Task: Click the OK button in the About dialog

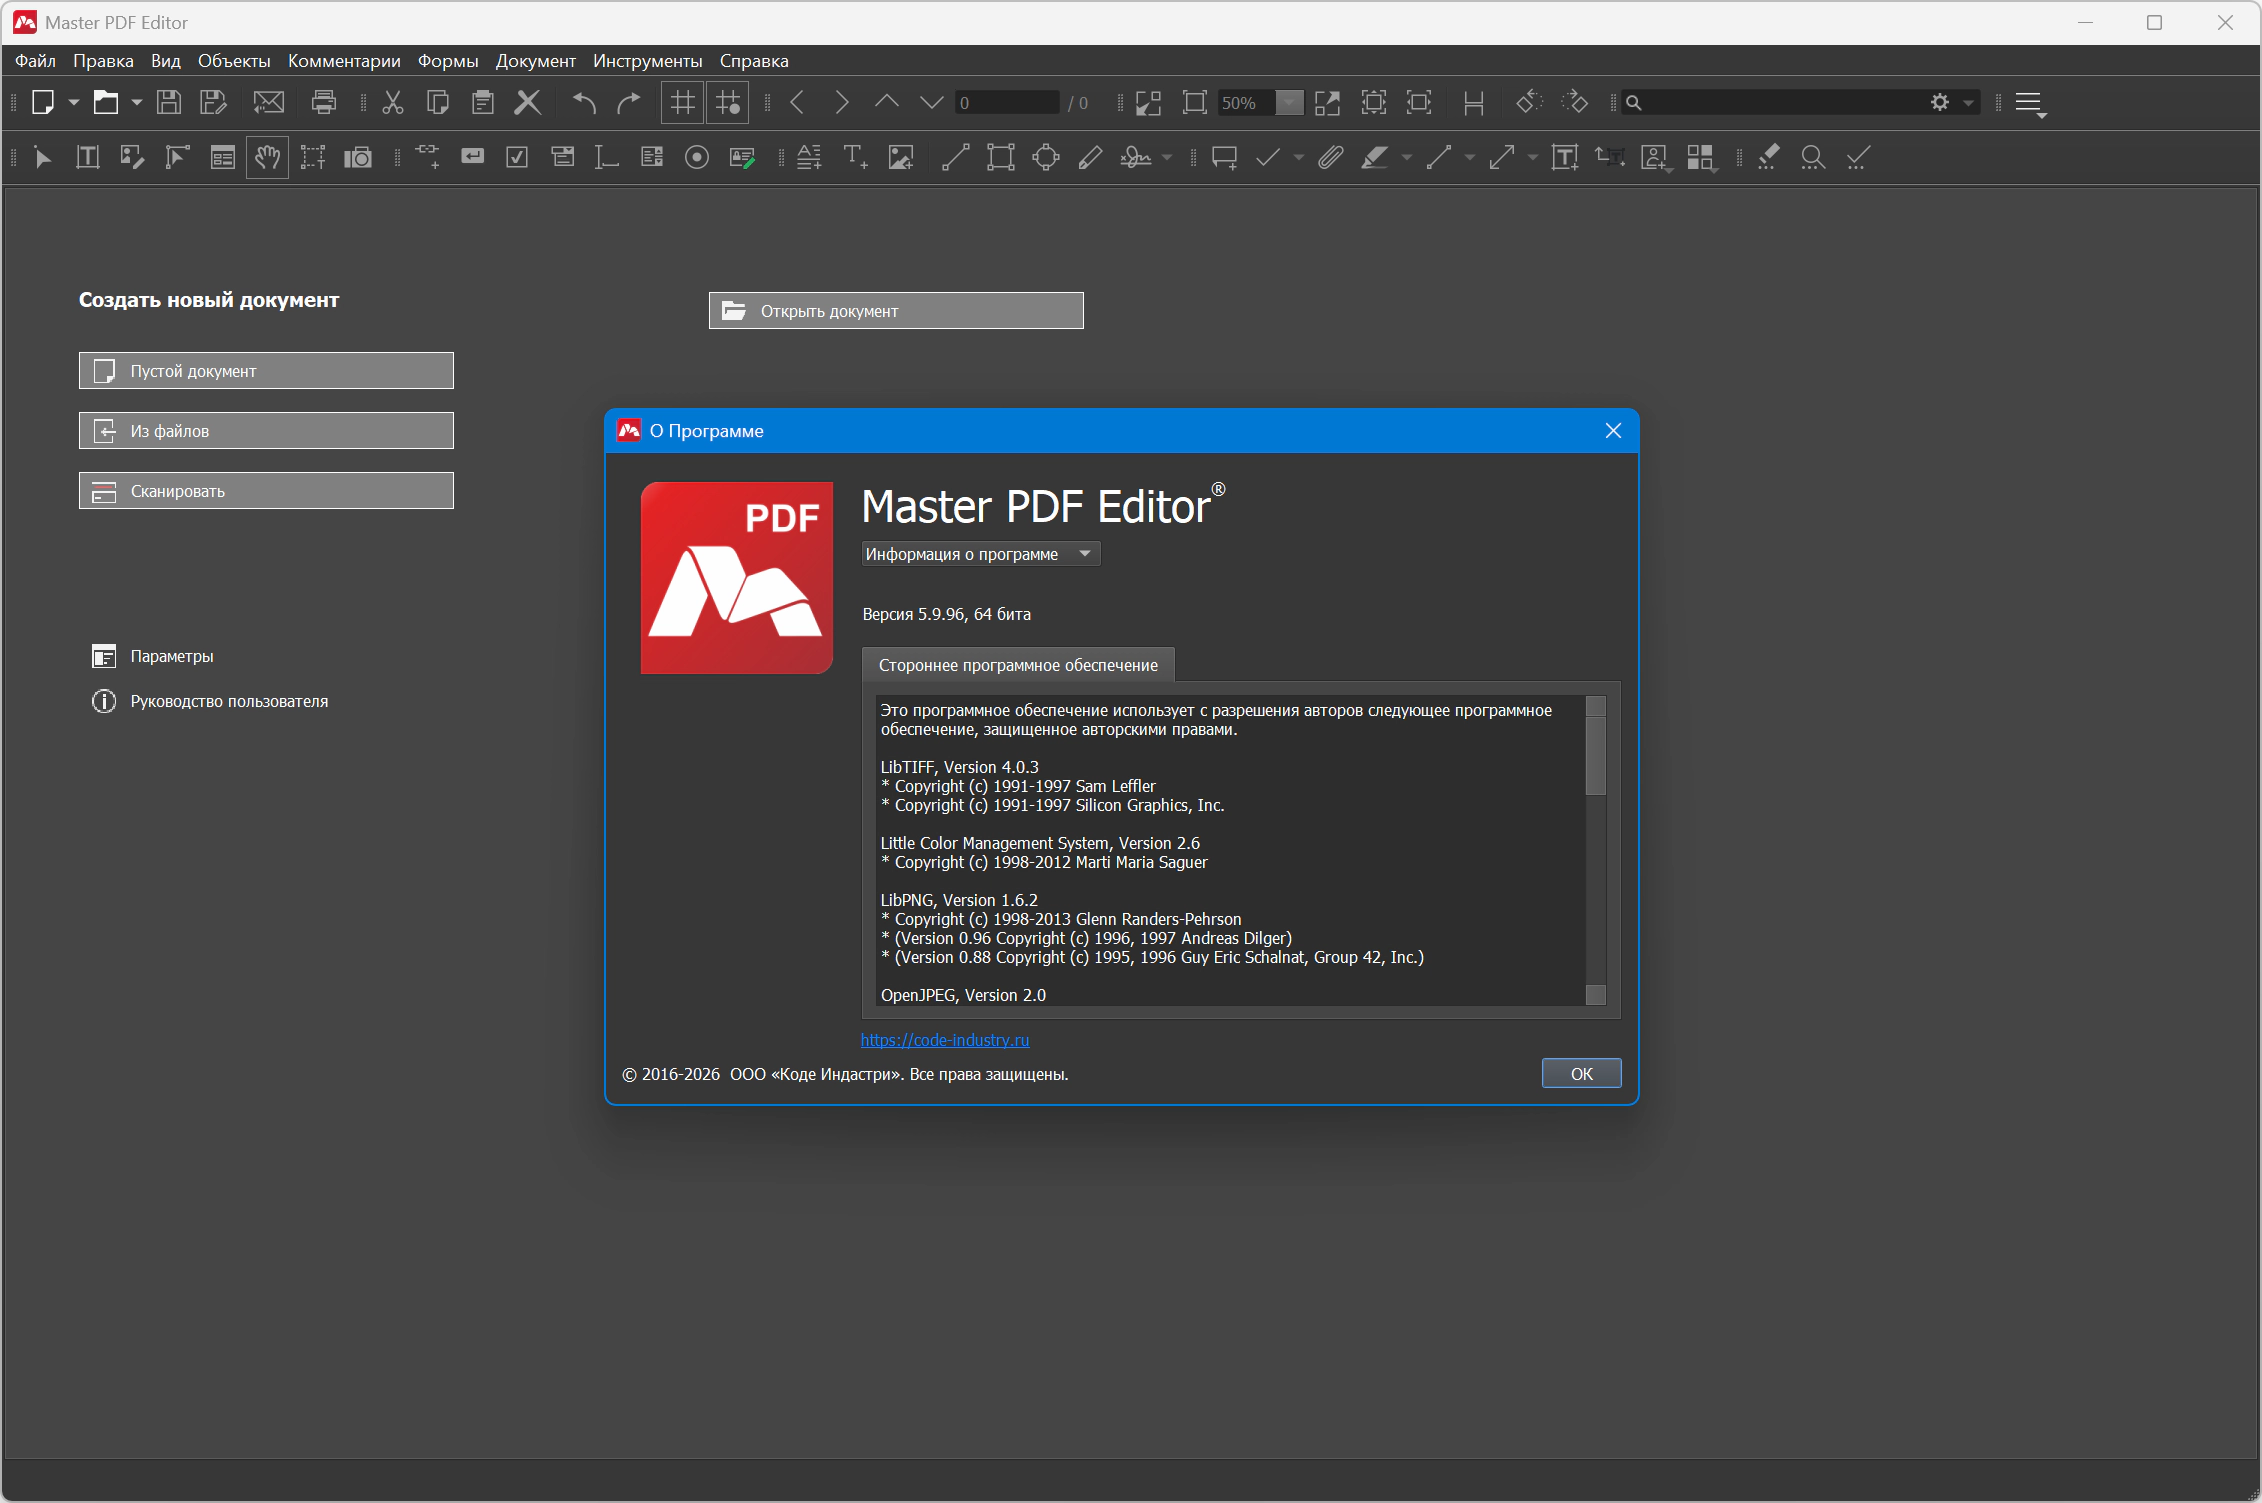Action: click(x=1581, y=1073)
